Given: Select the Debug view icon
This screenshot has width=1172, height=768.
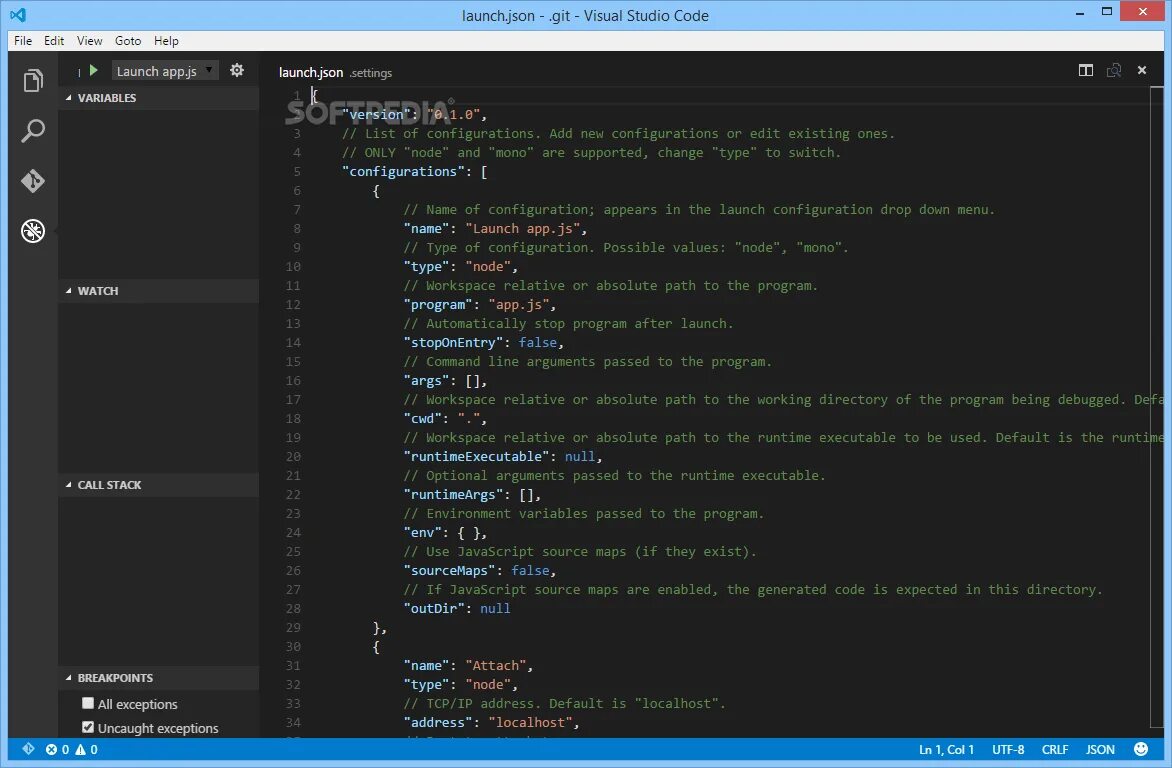Looking at the screenshot, I should point(33,231).
